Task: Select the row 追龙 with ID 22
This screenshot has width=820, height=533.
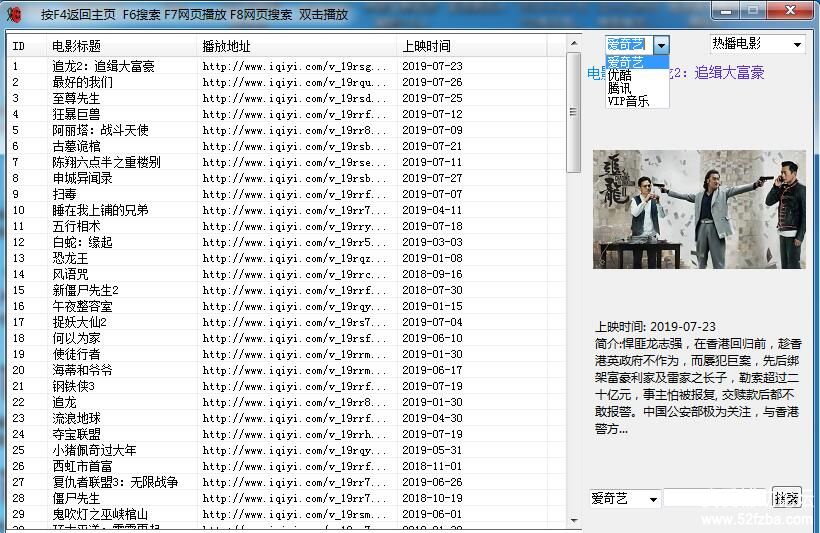Action: click(x=287, y=402)
